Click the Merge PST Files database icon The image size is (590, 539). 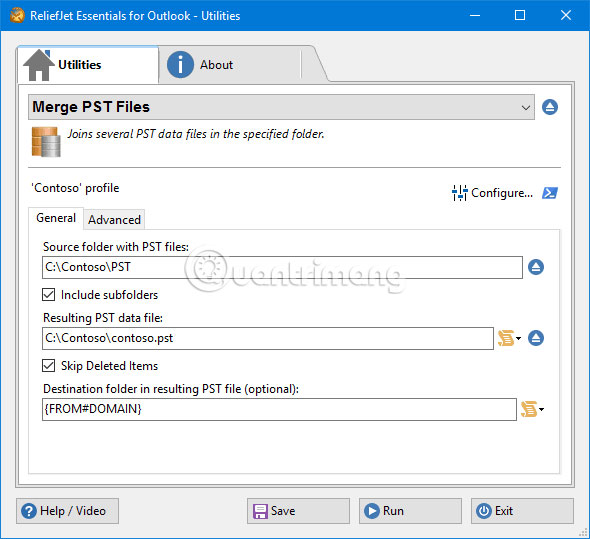pos(46,142)
